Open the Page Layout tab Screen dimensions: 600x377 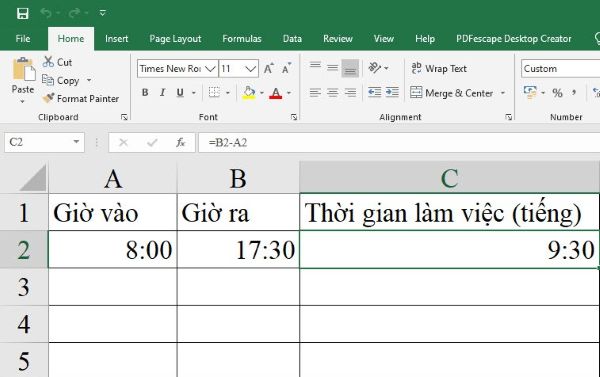175,39
